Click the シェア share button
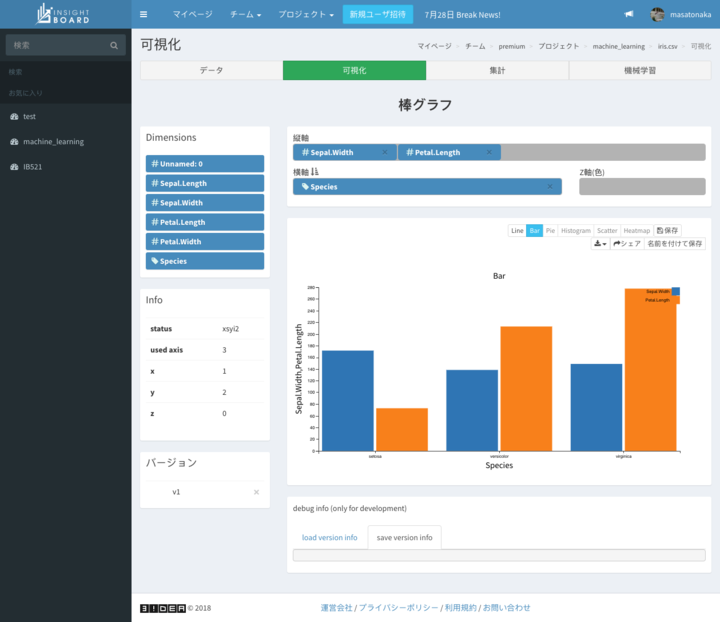This screenshot has height=622, width=720. [x=627, y=243]
